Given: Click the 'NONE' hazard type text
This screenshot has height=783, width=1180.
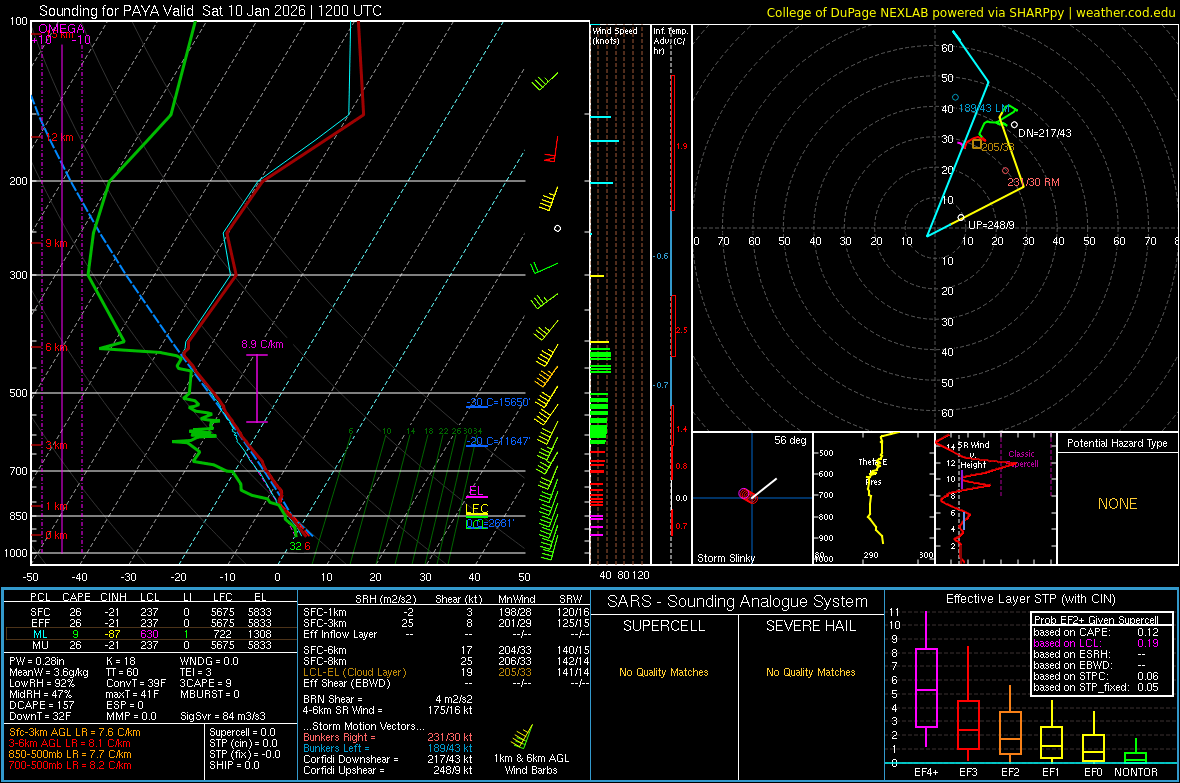Looking at the screenshot, I should [x=1117, y=504].
